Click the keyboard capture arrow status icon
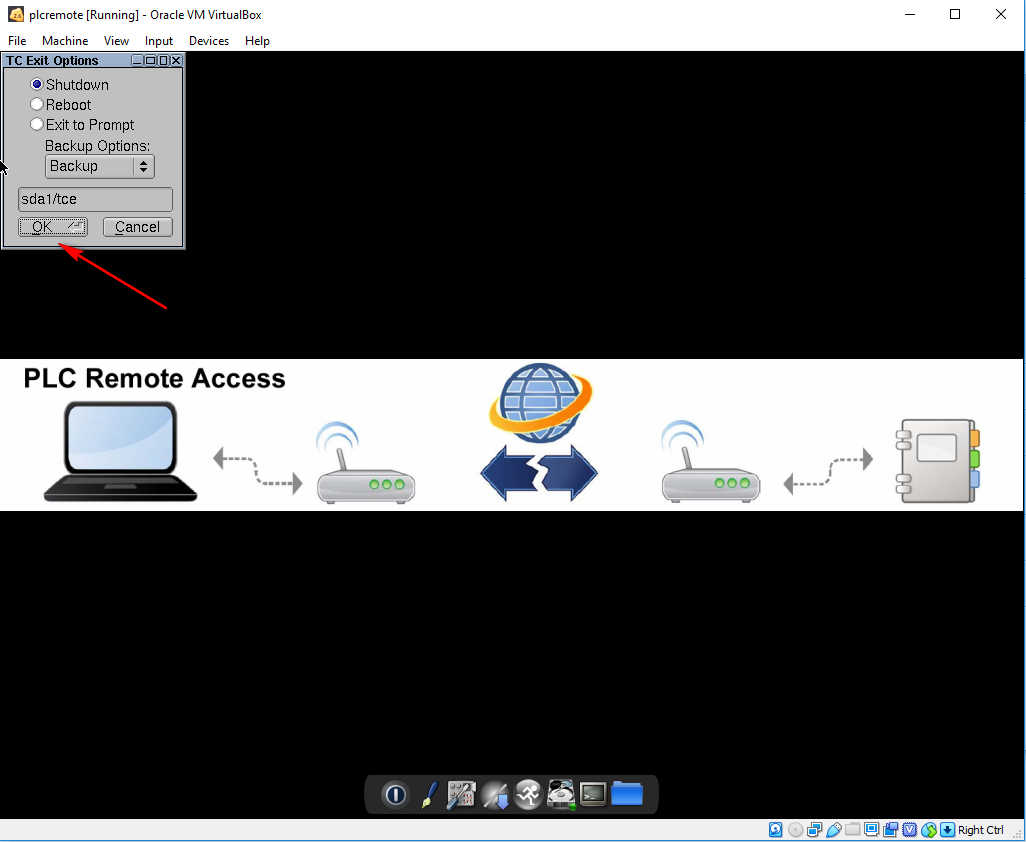 tap(947, 830)
